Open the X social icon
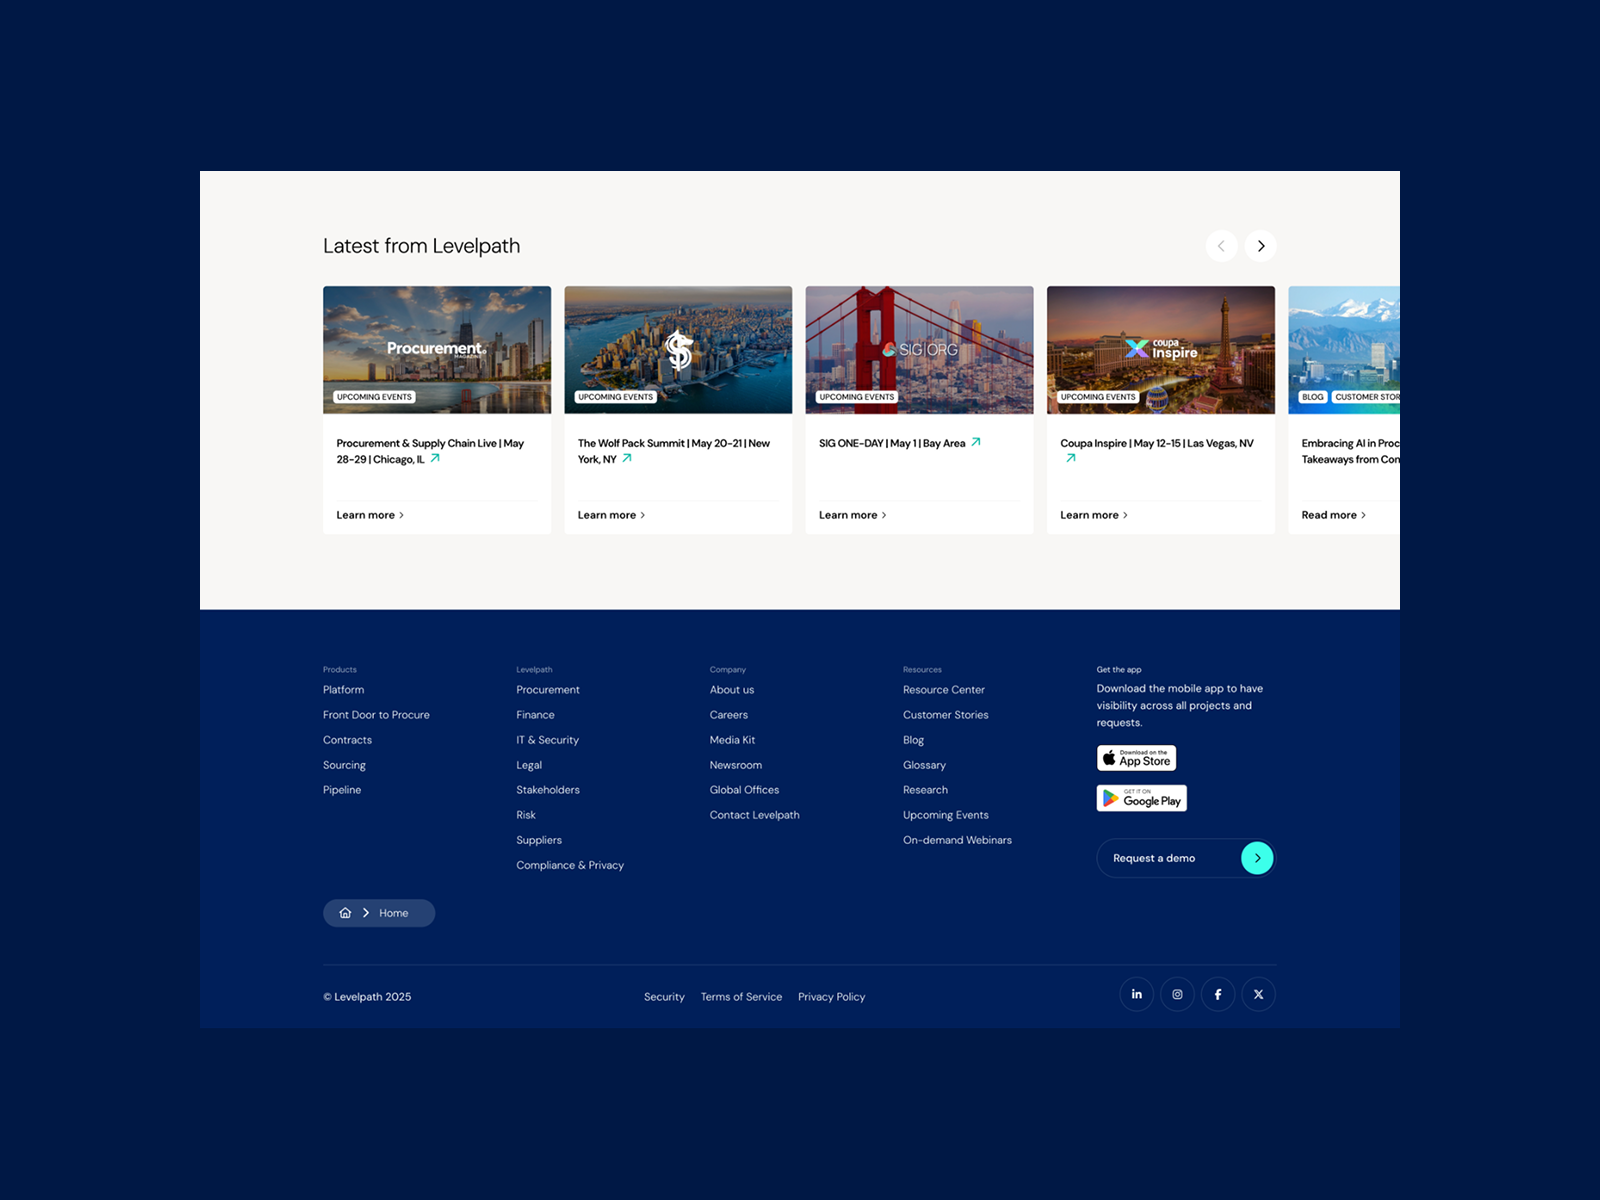 coord(1258,994)
